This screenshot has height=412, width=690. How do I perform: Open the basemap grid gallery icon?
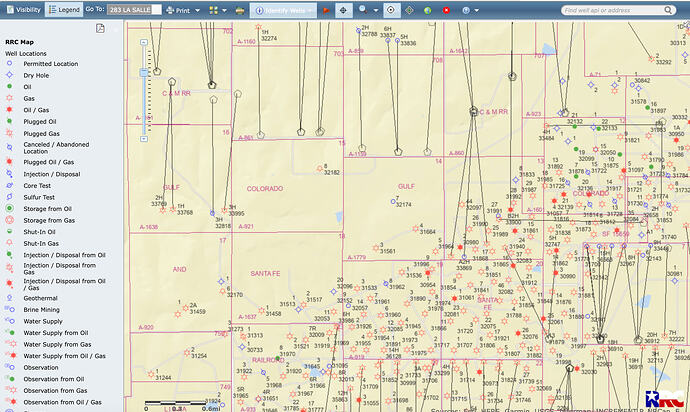point(215,8)
